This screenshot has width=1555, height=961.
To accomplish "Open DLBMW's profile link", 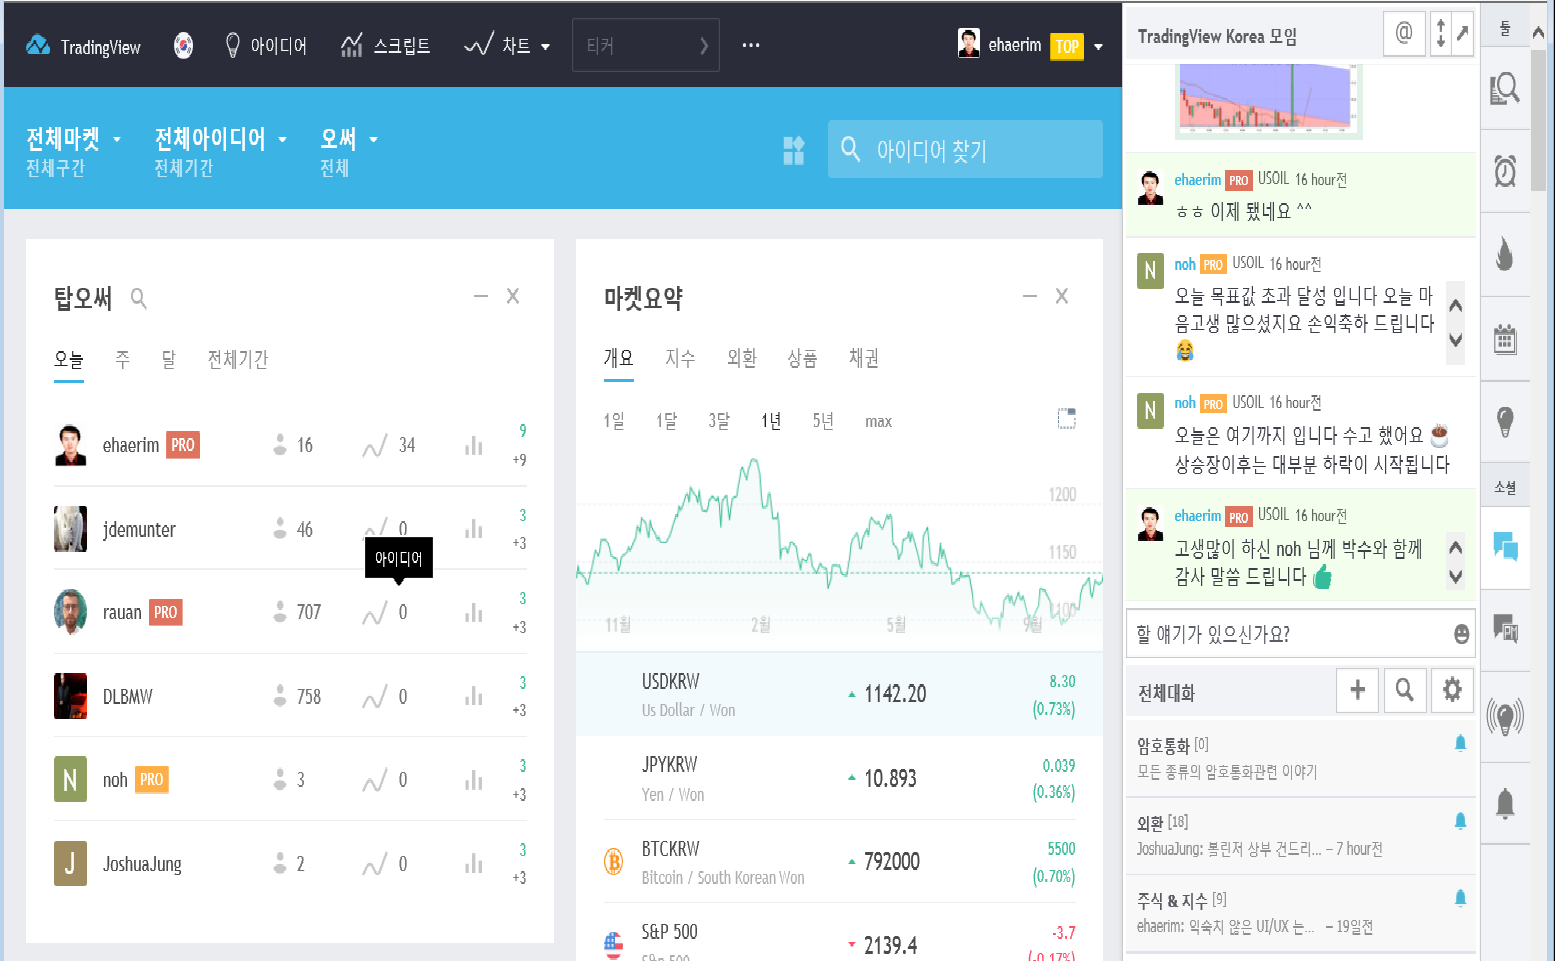I will click(x=128, y=696).
